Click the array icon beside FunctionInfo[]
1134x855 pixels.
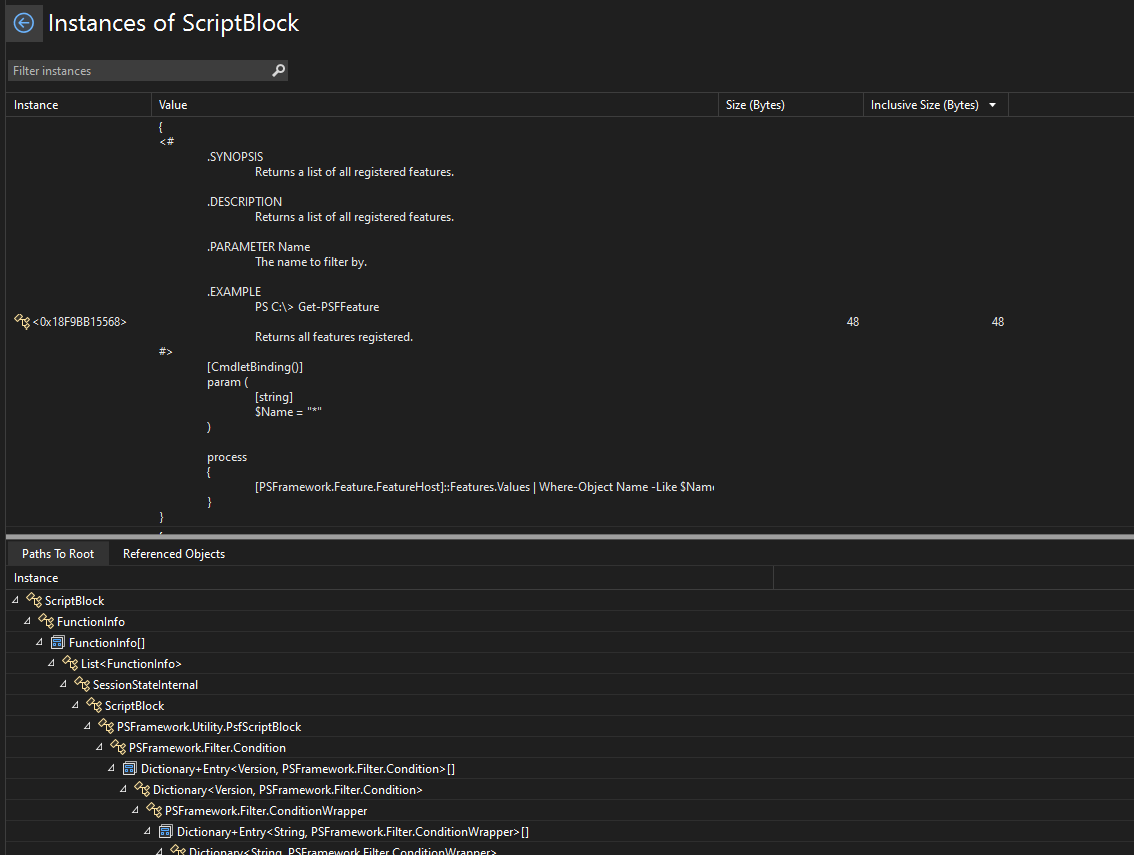58,642
